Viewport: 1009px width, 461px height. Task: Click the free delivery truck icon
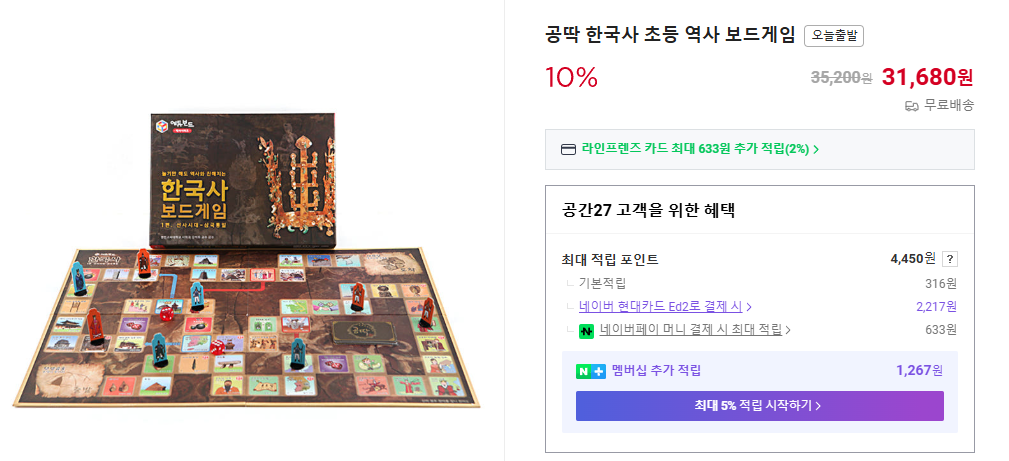coord(911,106)
